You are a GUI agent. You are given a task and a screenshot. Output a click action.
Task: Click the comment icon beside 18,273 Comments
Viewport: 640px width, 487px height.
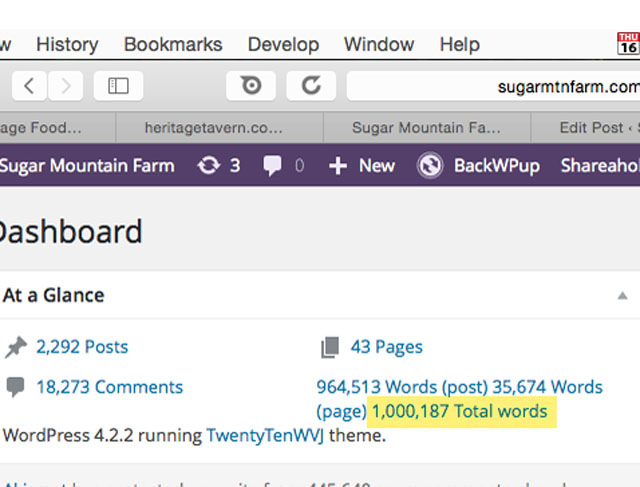(16, 387)
